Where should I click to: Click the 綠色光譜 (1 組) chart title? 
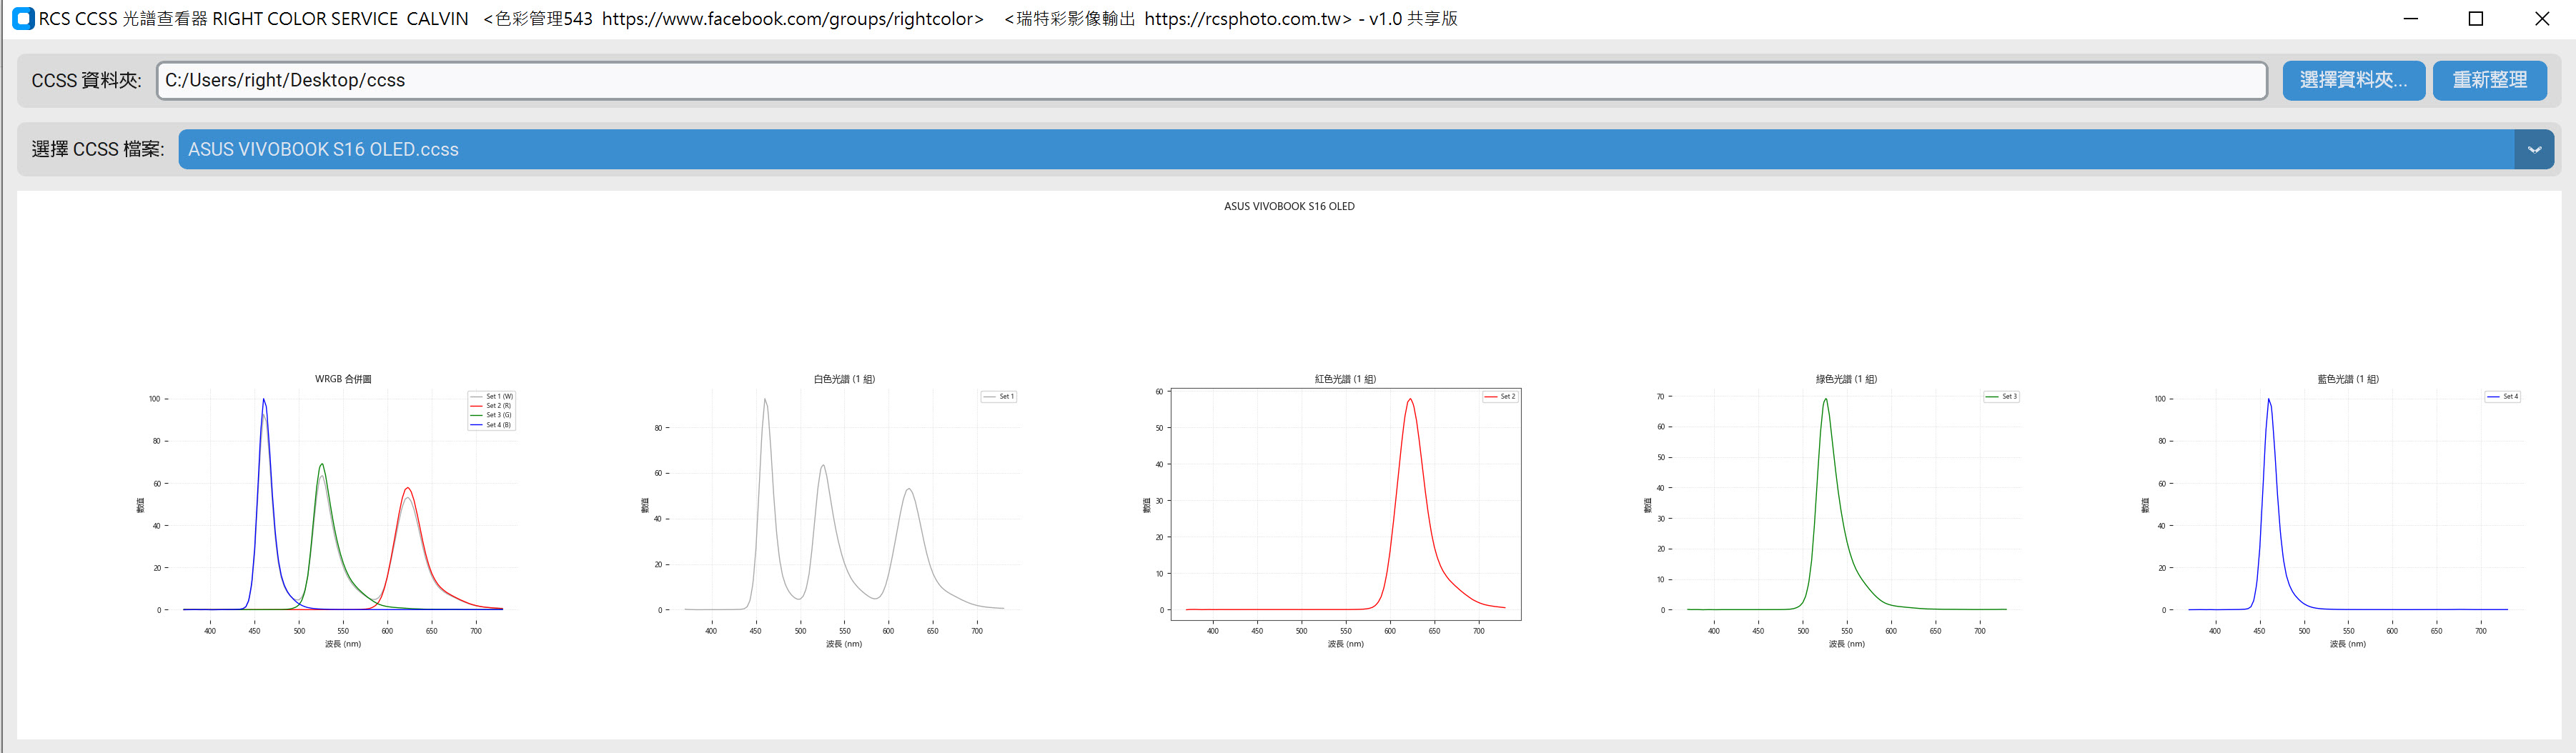coord(1846,379)
